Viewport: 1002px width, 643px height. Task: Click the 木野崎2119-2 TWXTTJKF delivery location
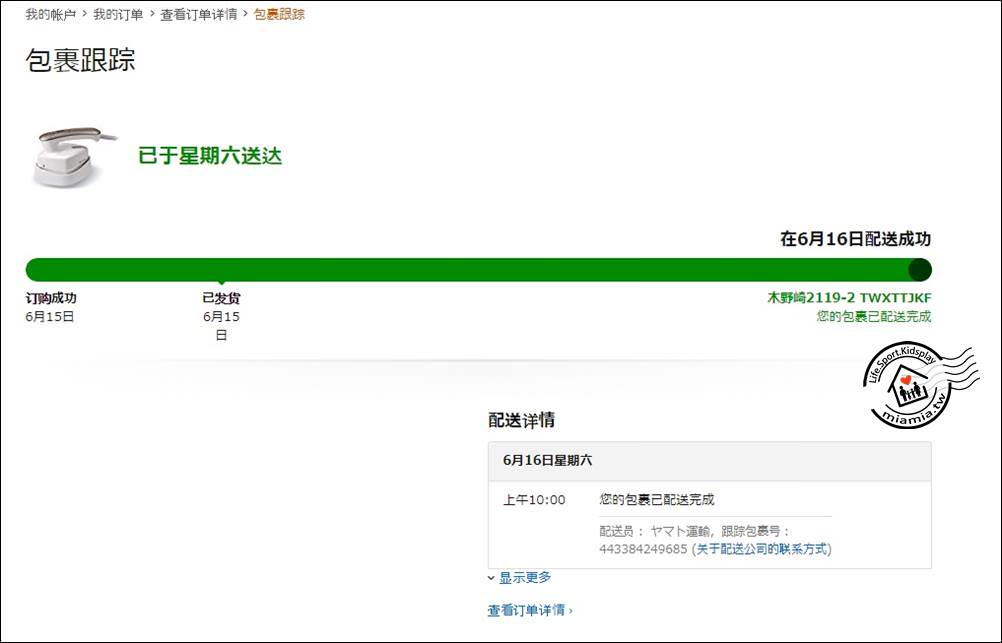click(x=849, y=298)
